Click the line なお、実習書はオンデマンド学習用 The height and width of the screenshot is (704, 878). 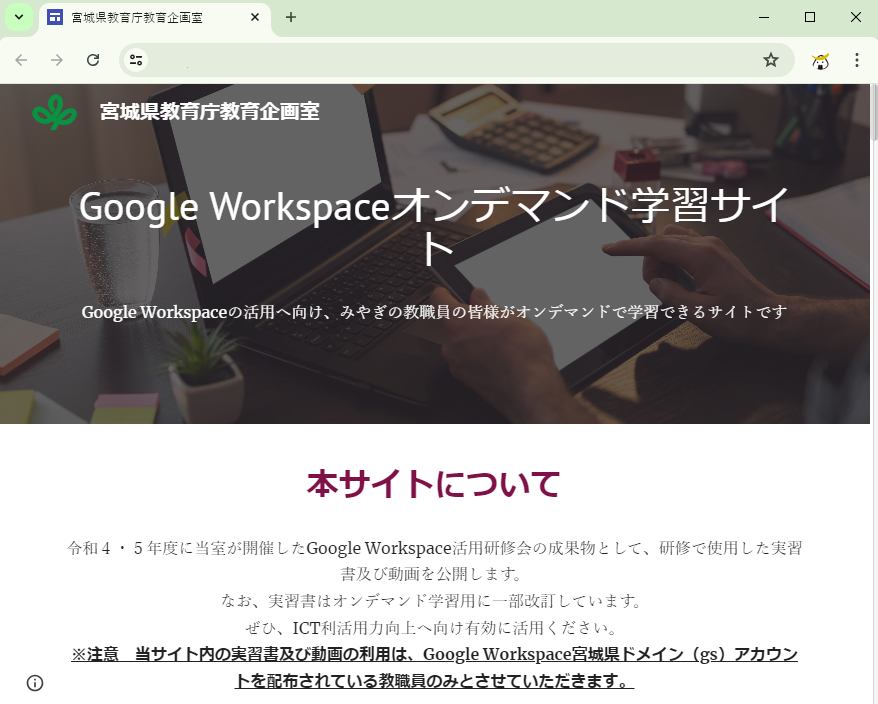pos(432,601)
